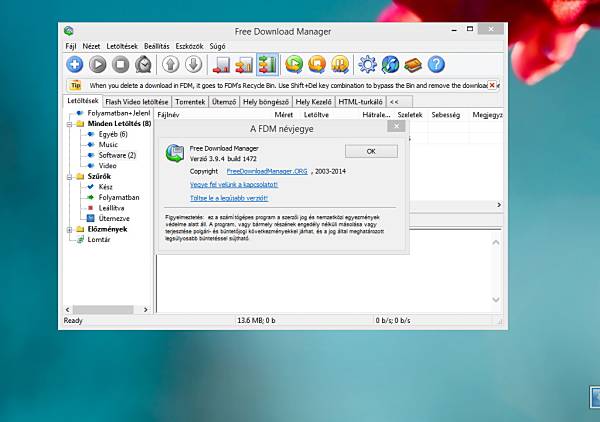This screenshot has height=422, width=600.
Task: Click the download list scroll right arrow
Action: pos(499,205)
